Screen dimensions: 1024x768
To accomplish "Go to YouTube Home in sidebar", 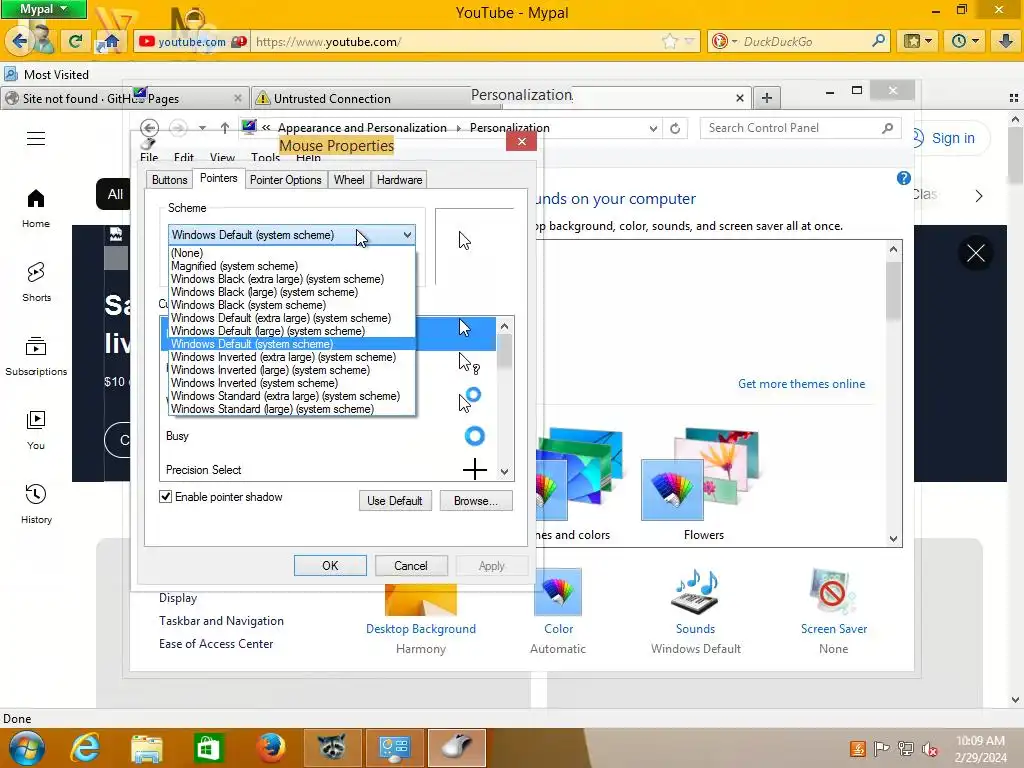I will click(x=36, y=208).
